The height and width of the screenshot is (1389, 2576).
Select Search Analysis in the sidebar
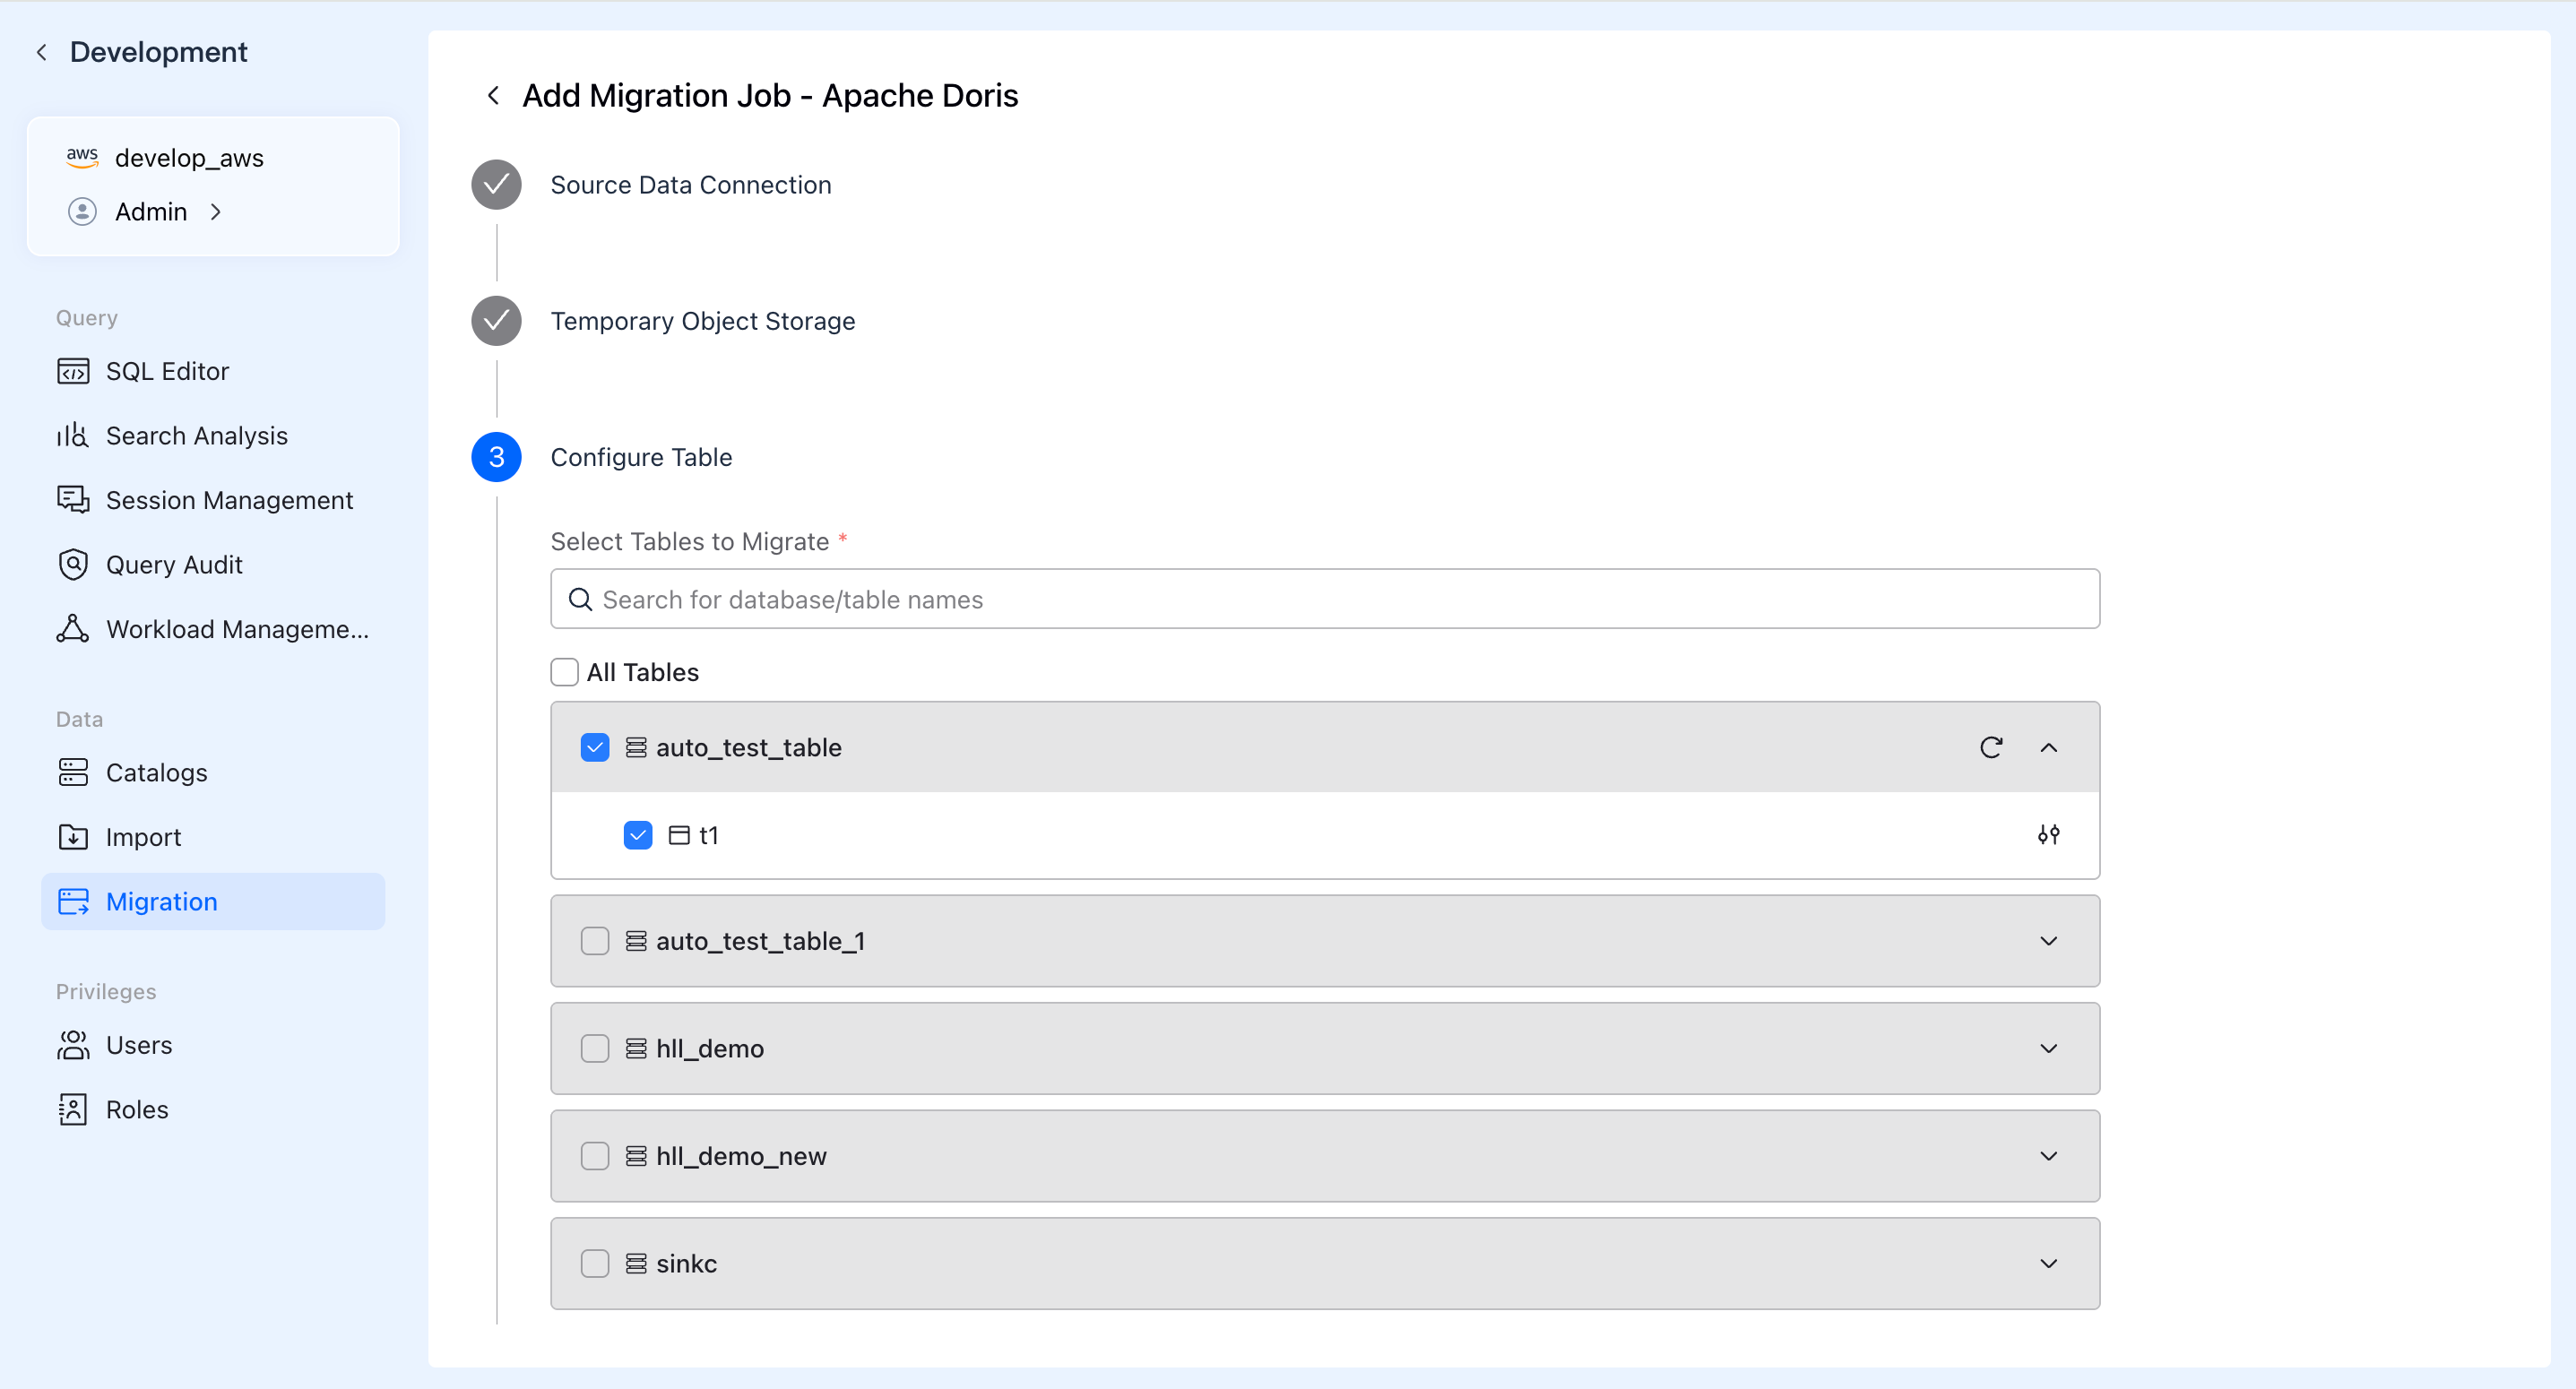click(196, 435)
